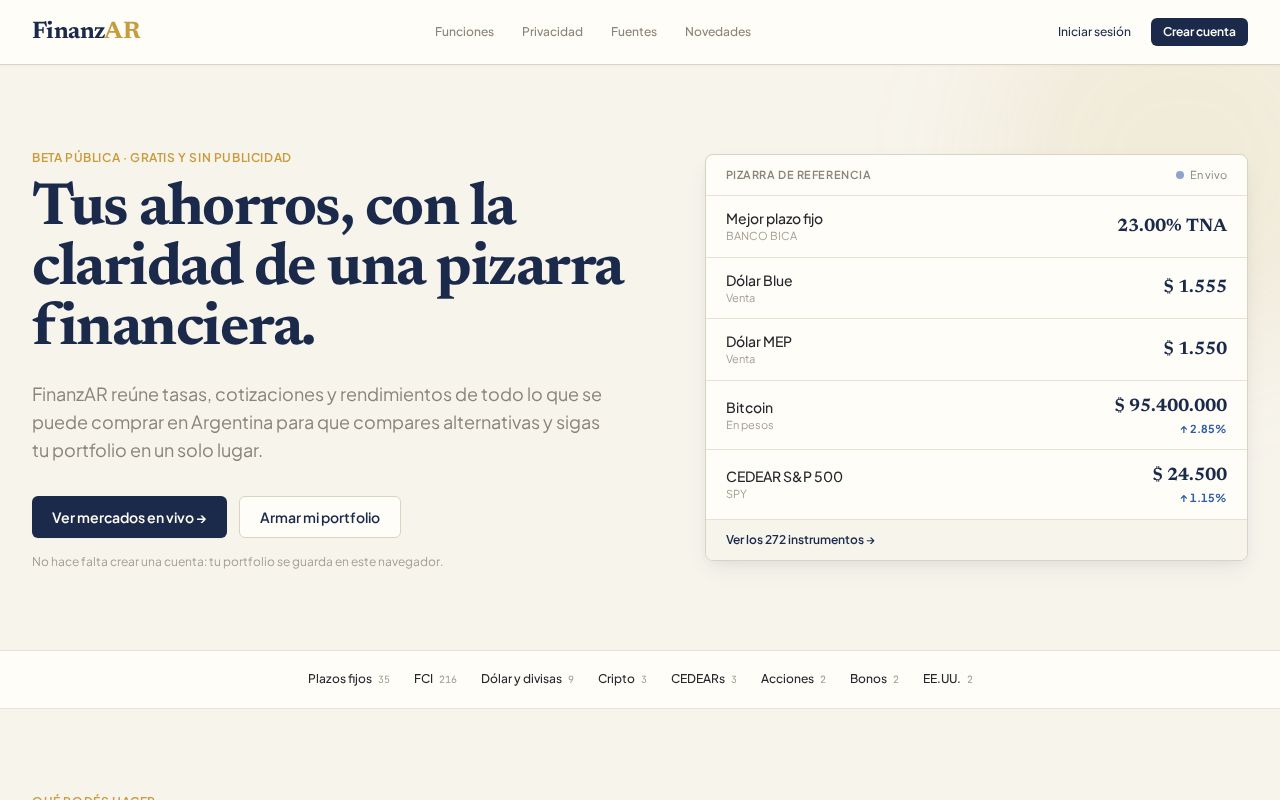Open the Dólar y divisas category
The image size is (1280, 800).
[x=527, y=679]
